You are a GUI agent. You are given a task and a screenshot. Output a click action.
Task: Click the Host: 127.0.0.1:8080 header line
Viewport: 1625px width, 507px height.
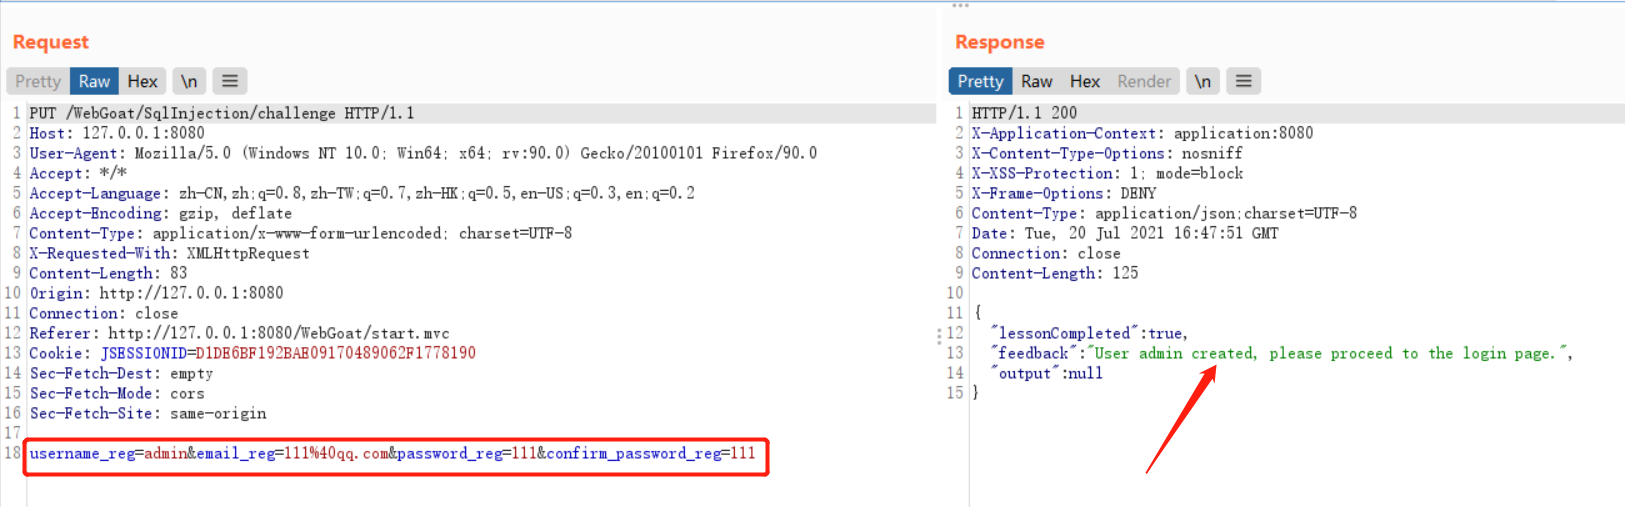tap(117, 133)
